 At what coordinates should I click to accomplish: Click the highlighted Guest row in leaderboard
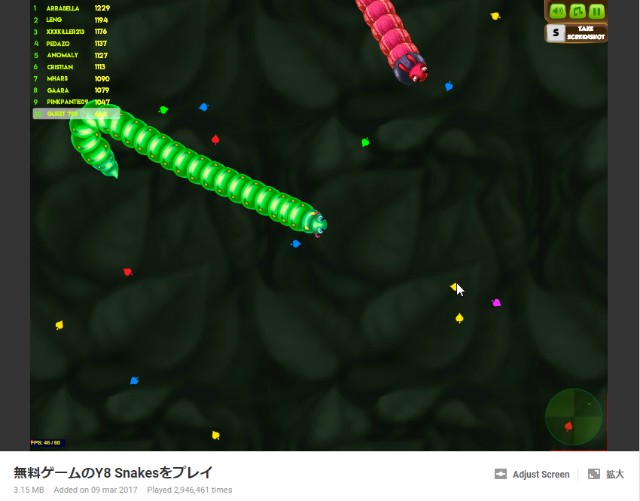72,114
